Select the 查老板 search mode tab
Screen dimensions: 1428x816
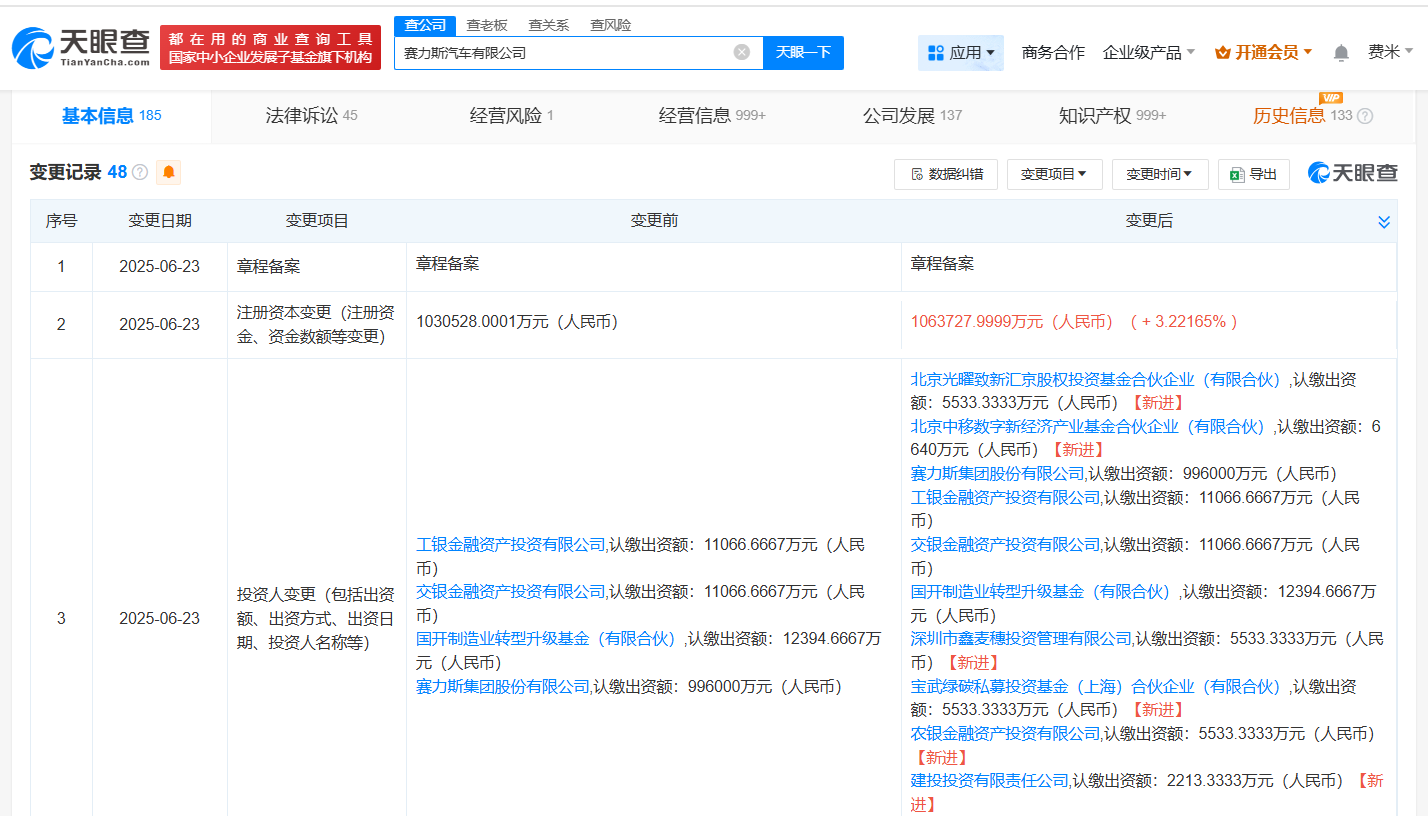click(x=487, y=25)
